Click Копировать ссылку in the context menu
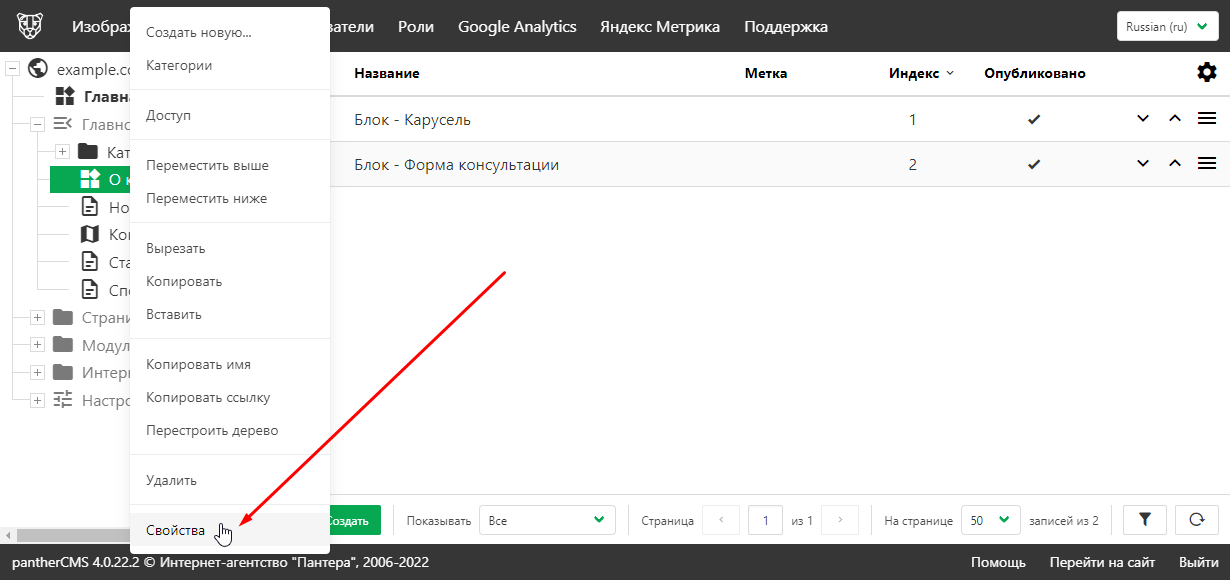The width and height of the screenshot is (1230, 580). 208,397
